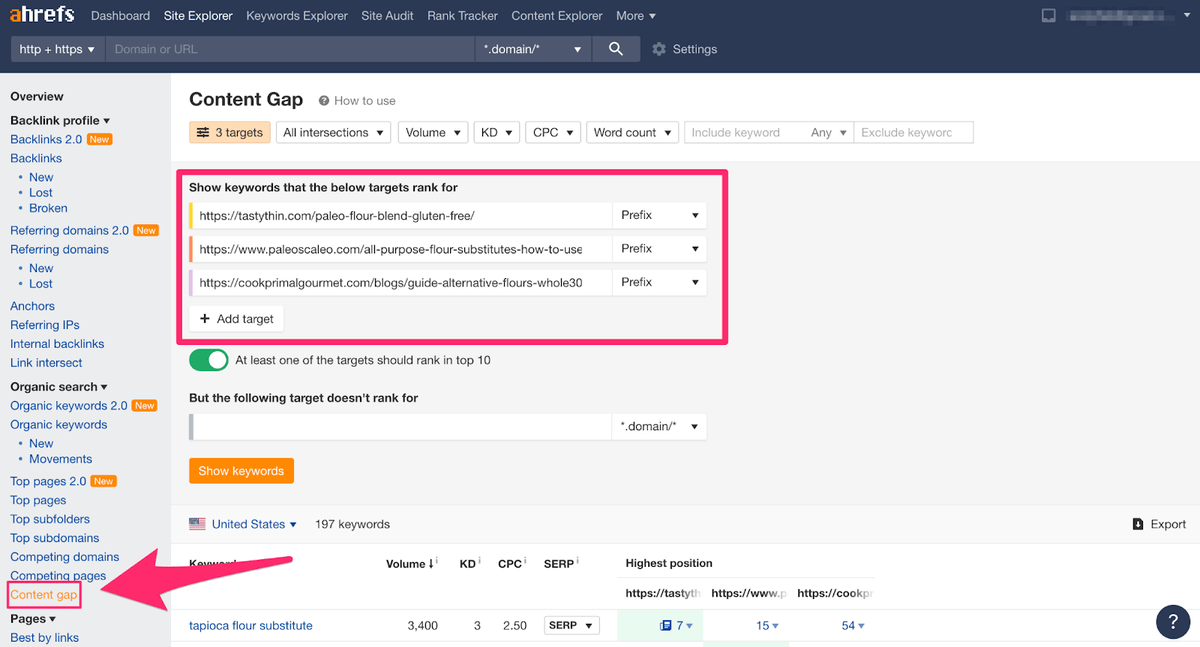Change Prefix mode for paleoscaleo target
The height and width of the screenshot is (647, 1200).
pyautogui.click(x=659, y=248)
